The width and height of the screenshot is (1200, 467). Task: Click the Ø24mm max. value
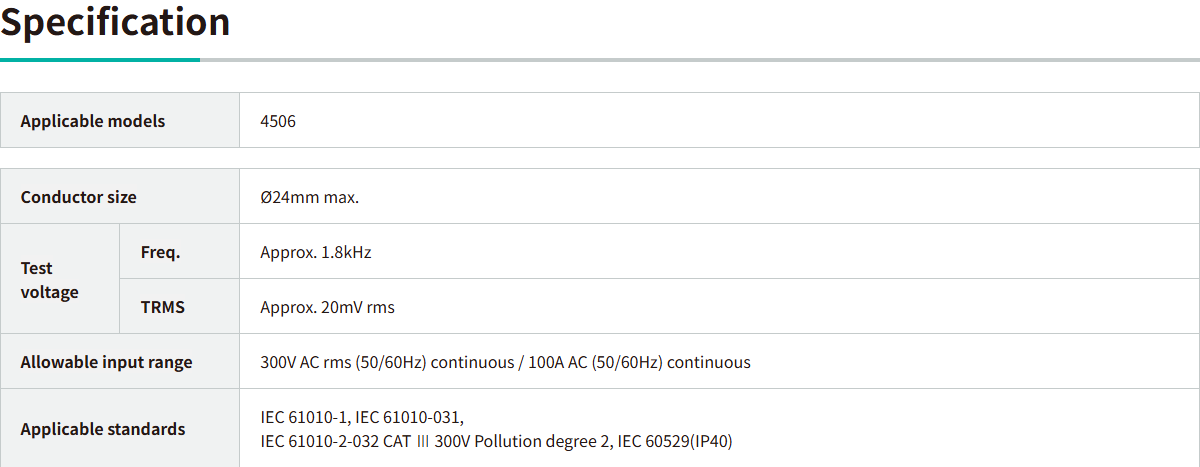coord(310,197)
